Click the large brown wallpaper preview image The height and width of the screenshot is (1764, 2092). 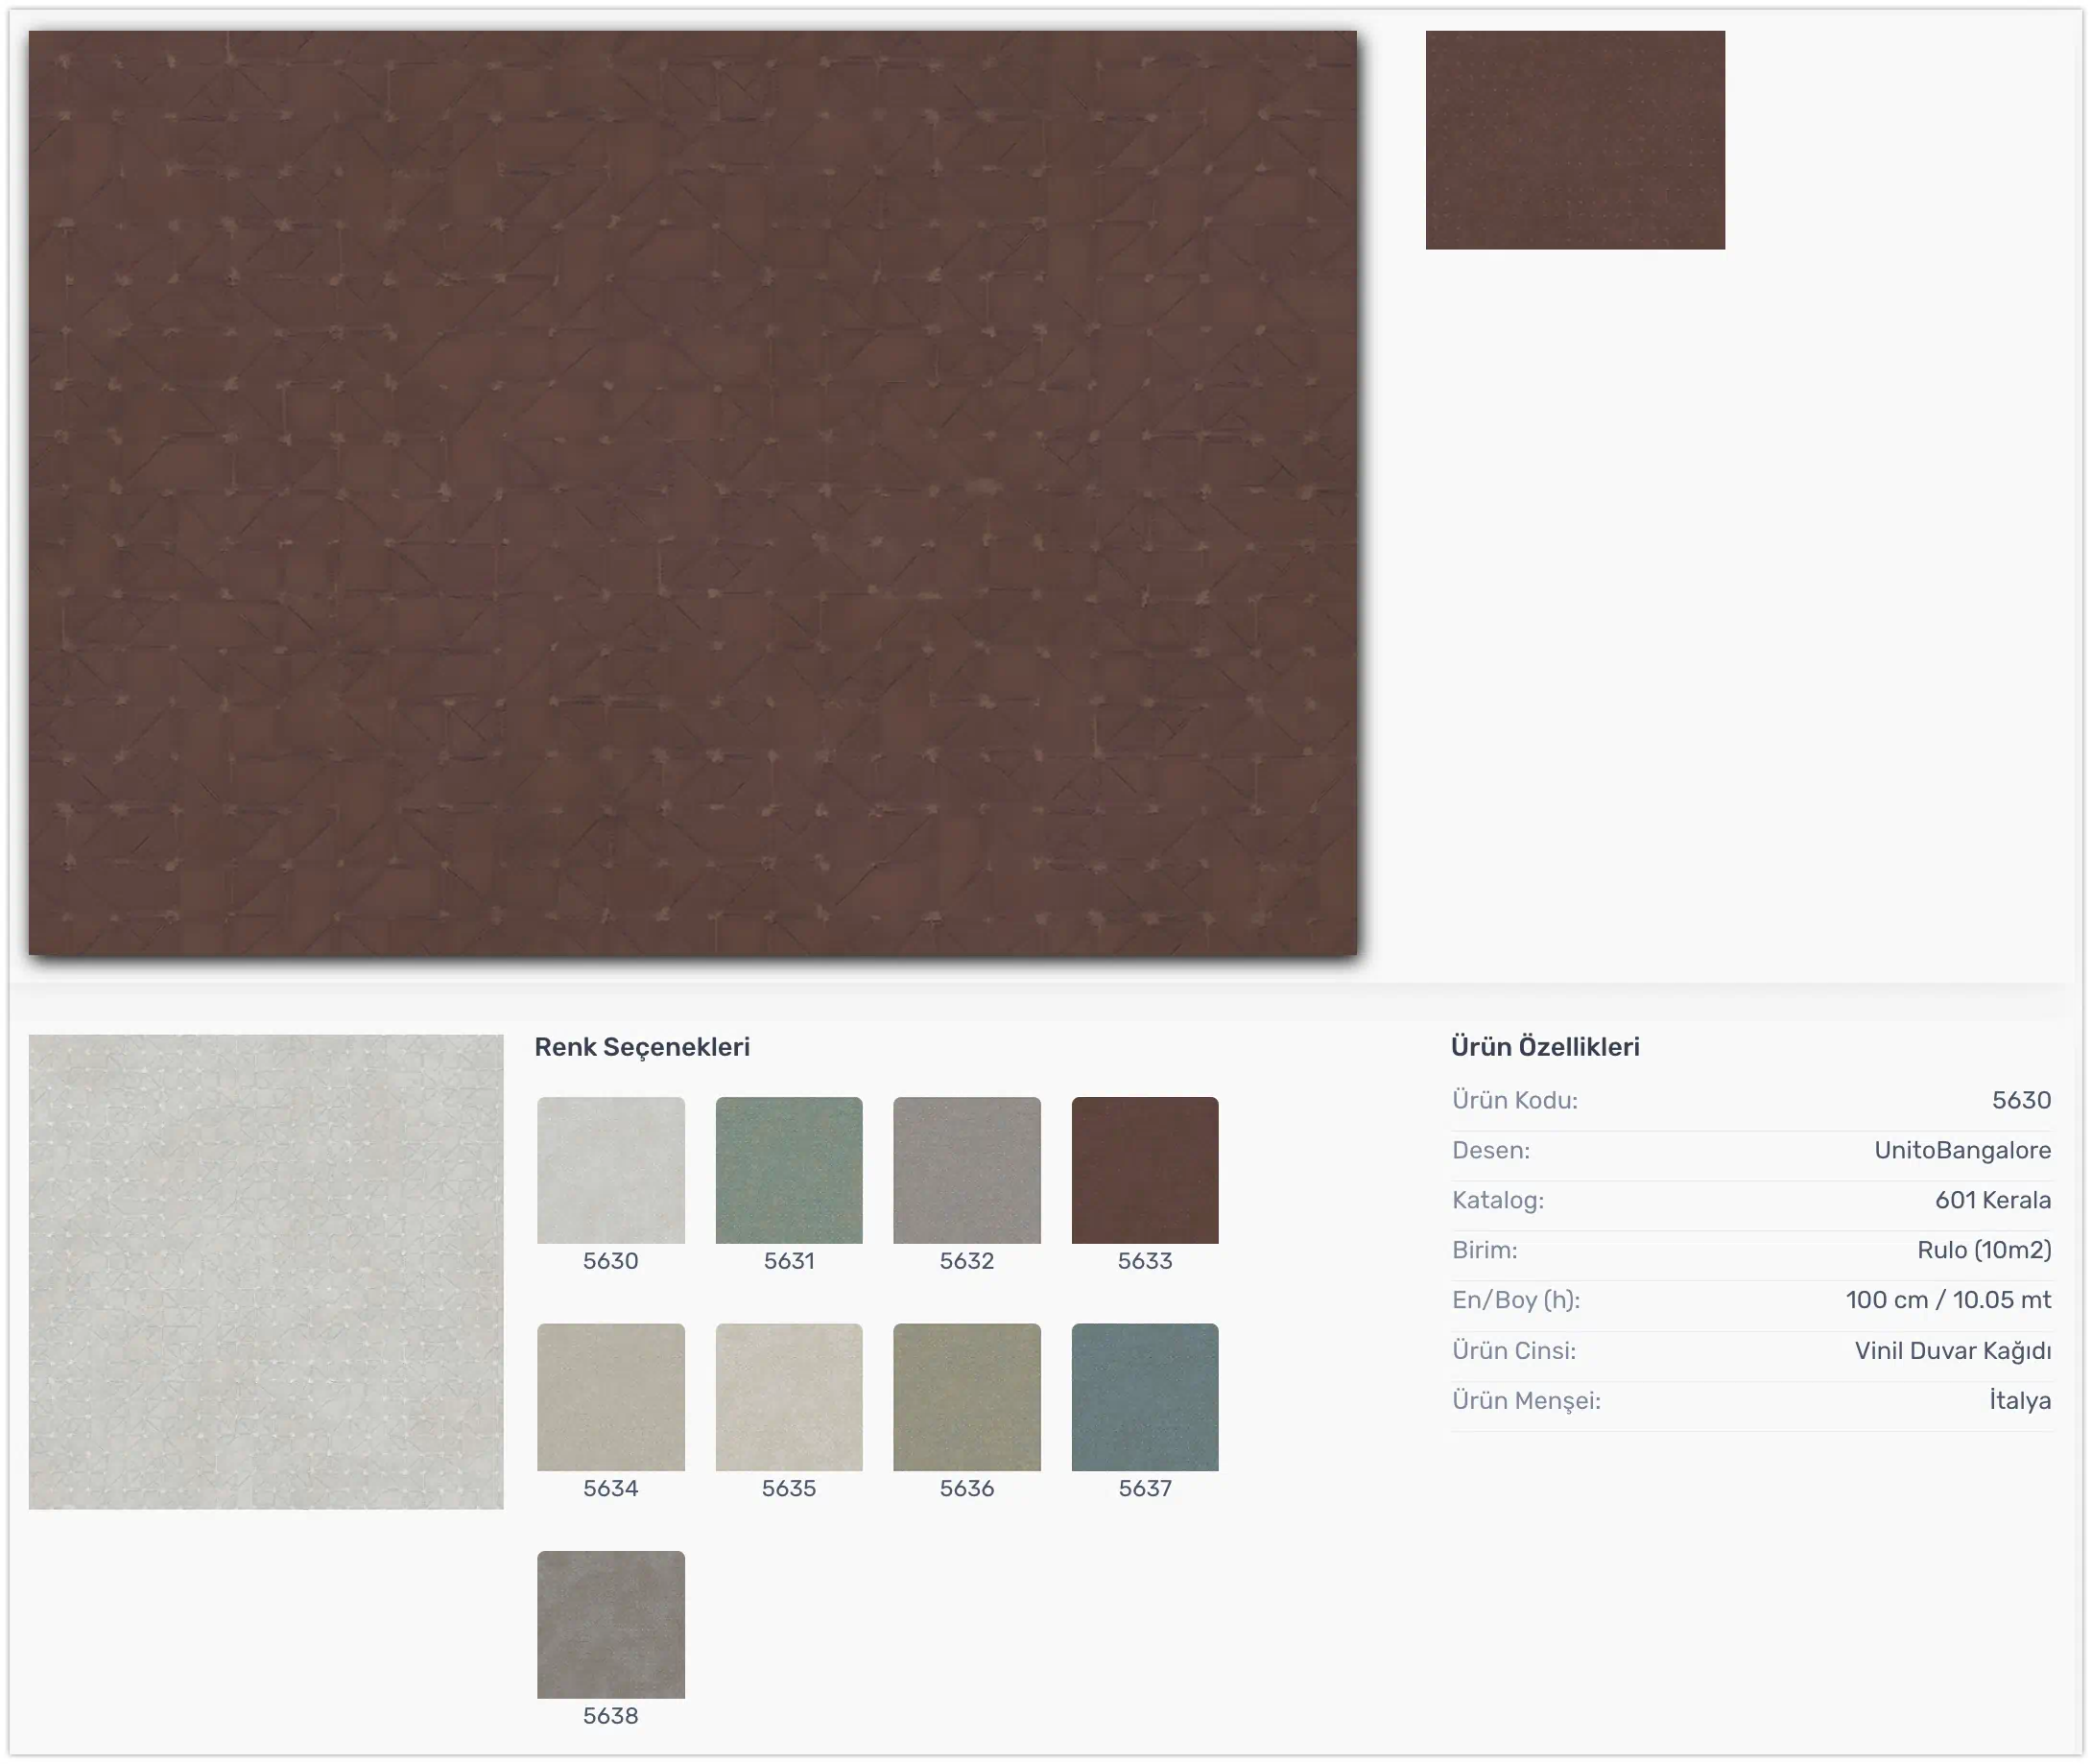coord(693,492)
